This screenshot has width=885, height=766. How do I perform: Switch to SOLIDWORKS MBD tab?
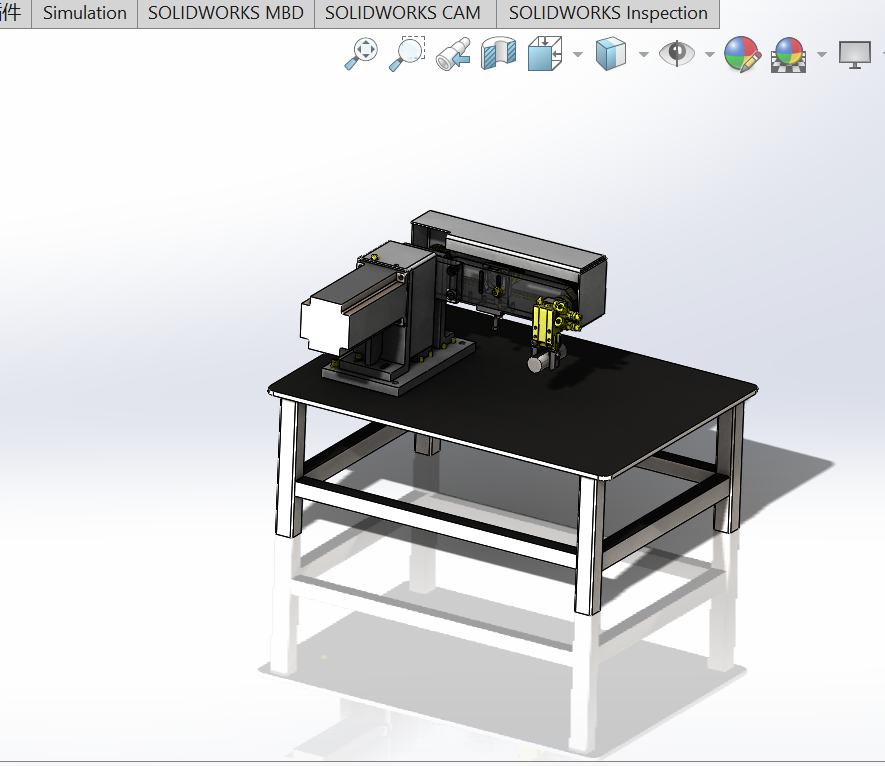226,13
